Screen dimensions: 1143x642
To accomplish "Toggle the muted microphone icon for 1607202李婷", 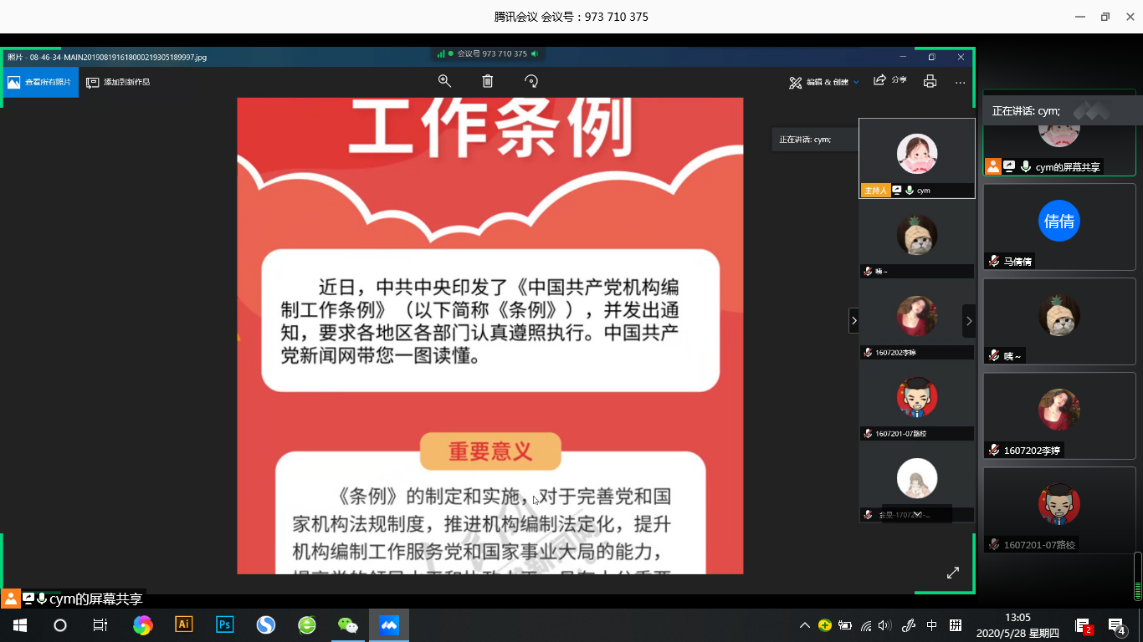I will click(994, 450).
